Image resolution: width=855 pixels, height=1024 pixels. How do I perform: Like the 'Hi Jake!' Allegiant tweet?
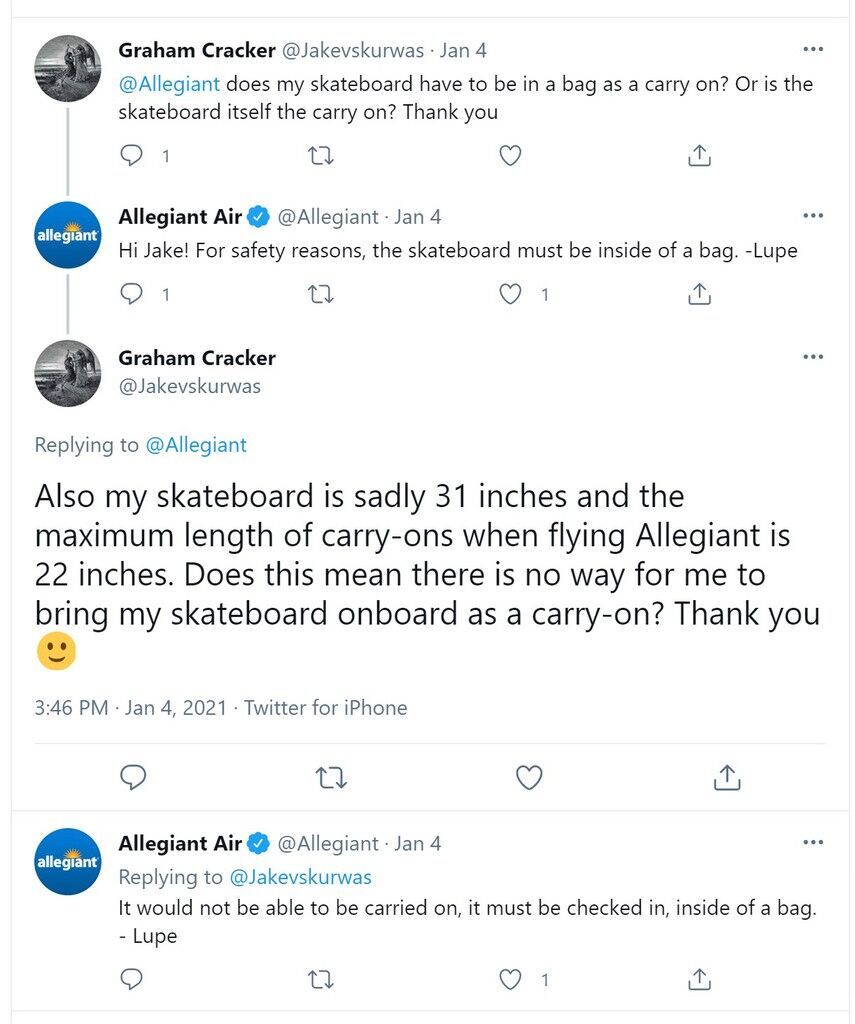(510, 295)
